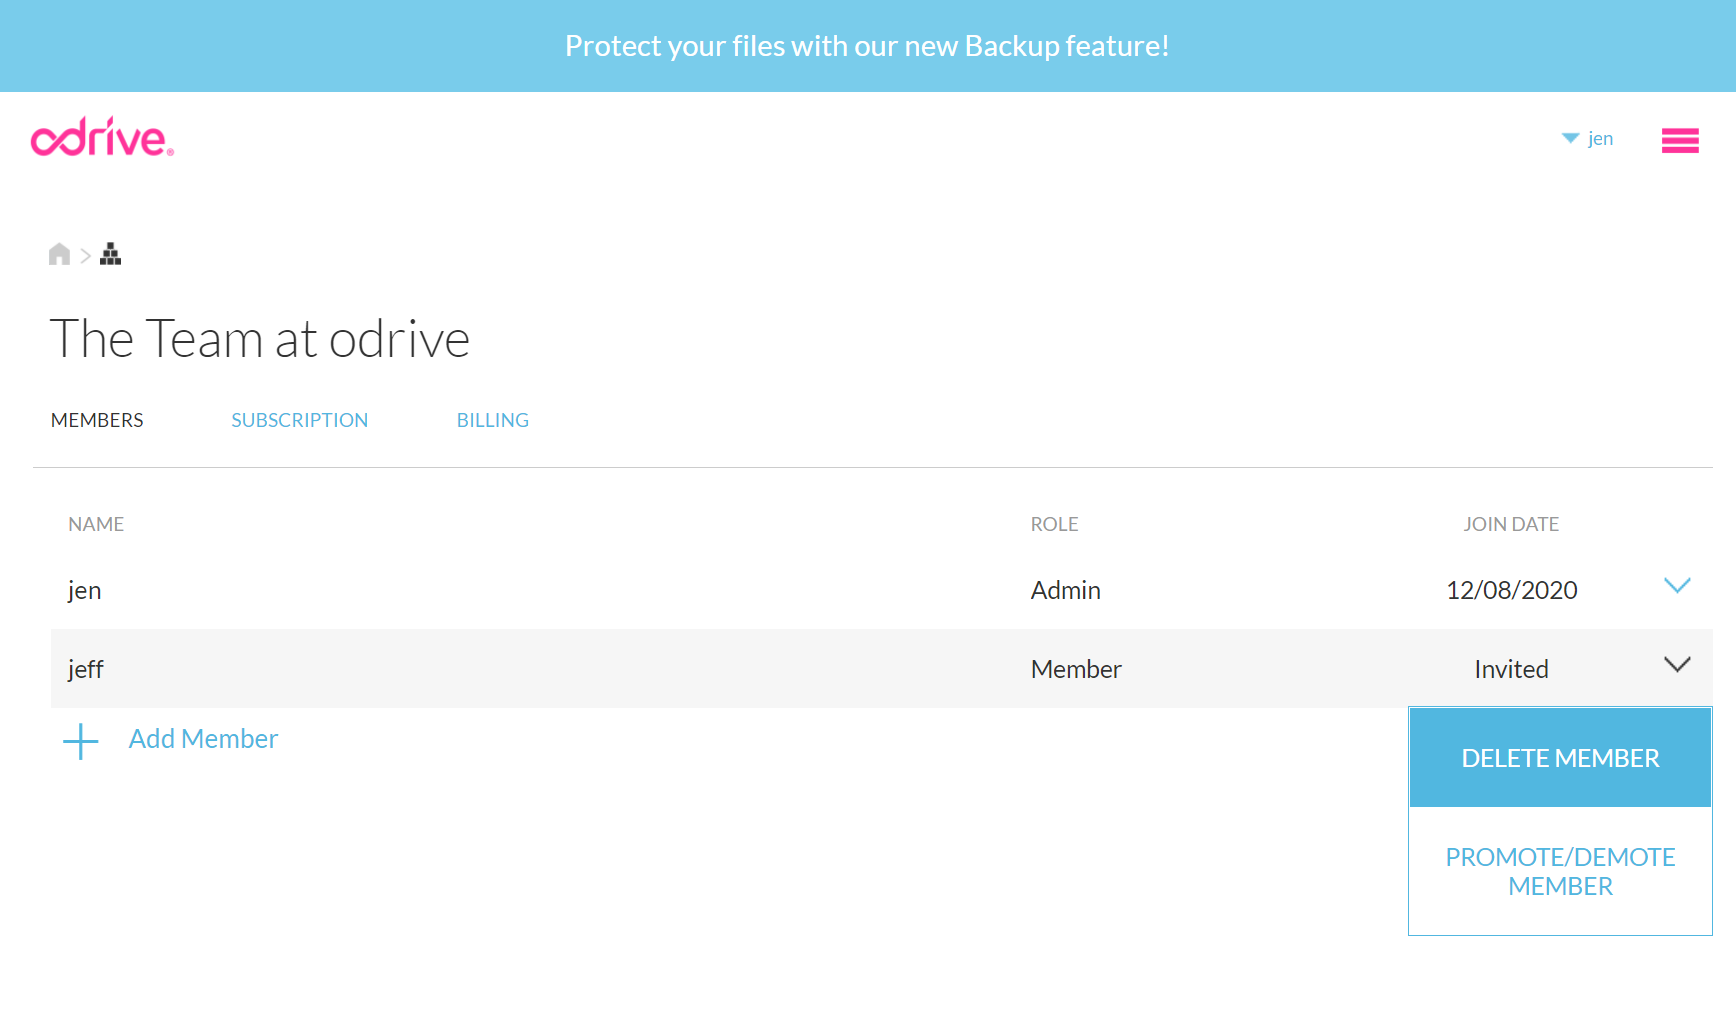Image resolution: width=1736 pixels, height=1019 pixels.
Task: Collapse the options chevron for jeff row
Action: click(1676, 665)
